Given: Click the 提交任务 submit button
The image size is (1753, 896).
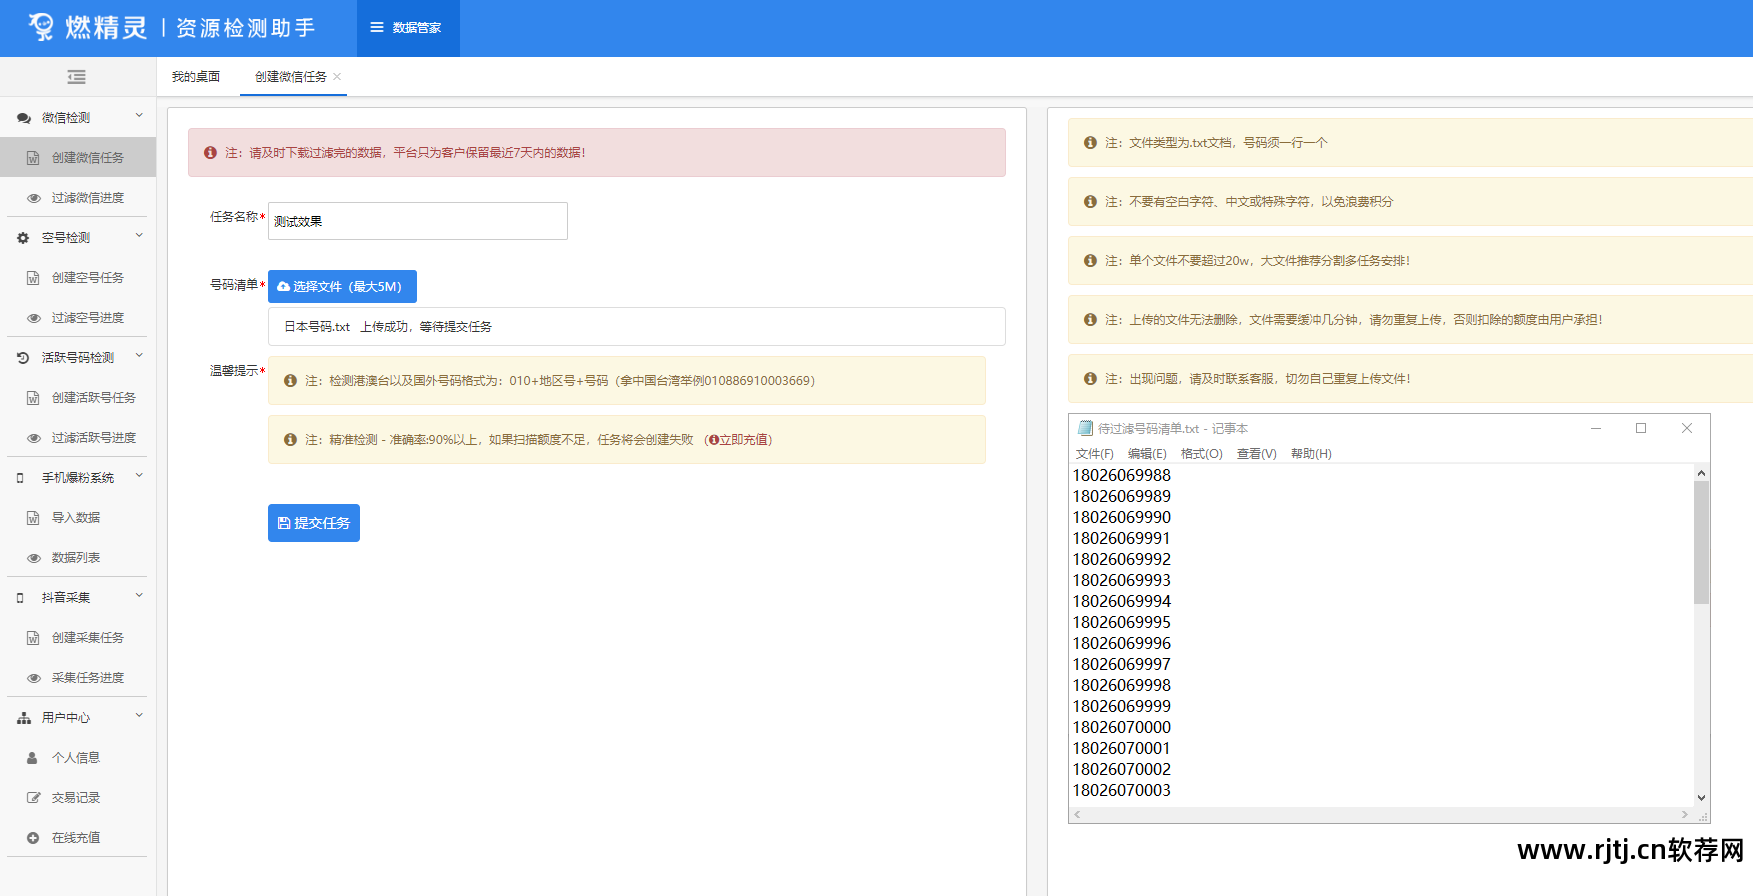Looking at the screenshot, I should click(313, 523).
